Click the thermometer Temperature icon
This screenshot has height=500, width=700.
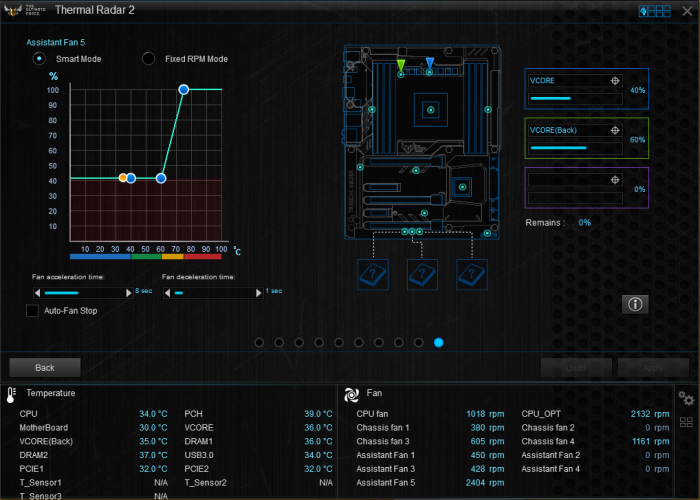[x=11, y=395]
